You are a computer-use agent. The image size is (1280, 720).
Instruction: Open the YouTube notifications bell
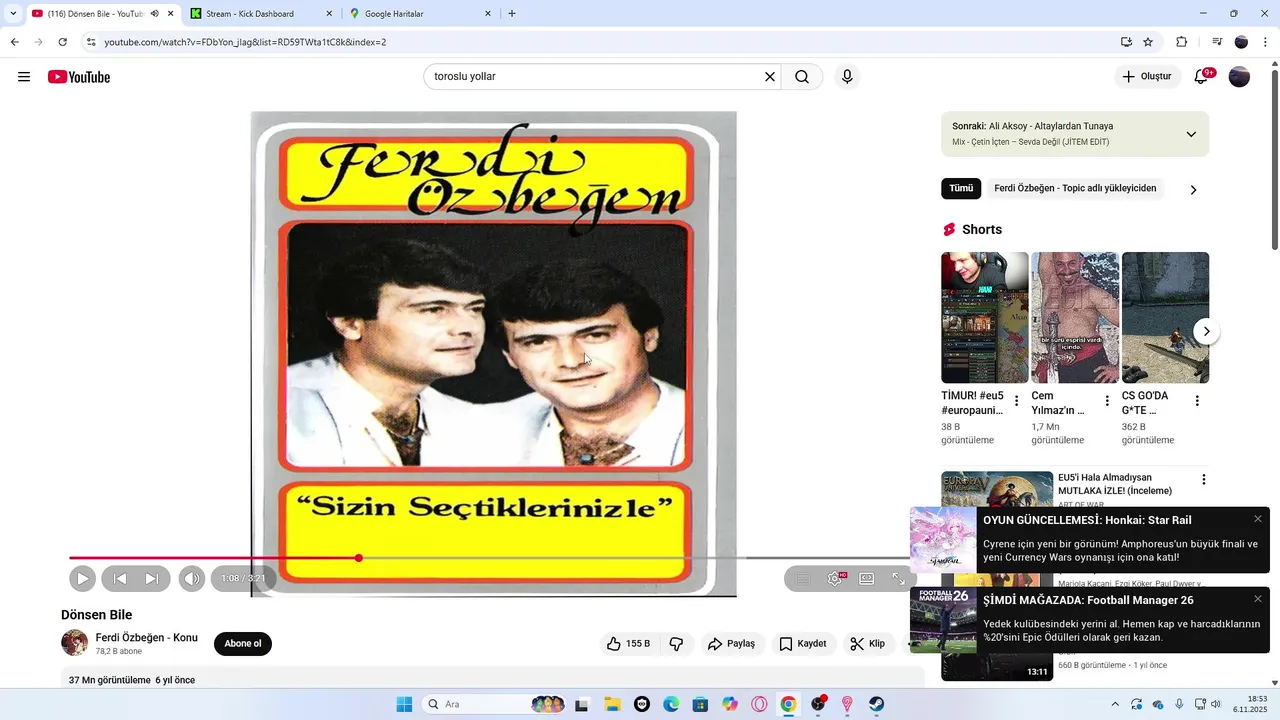coord(1201,77)
